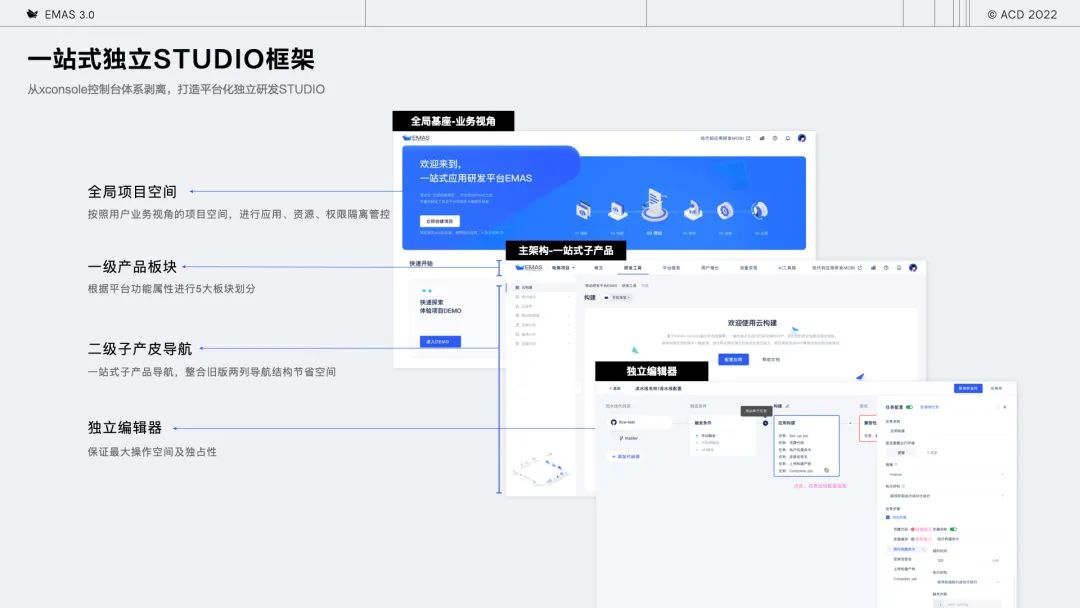Toggle the green switch in task steps row
Viewport: 1080px width, 608px height.
[953, 530]
